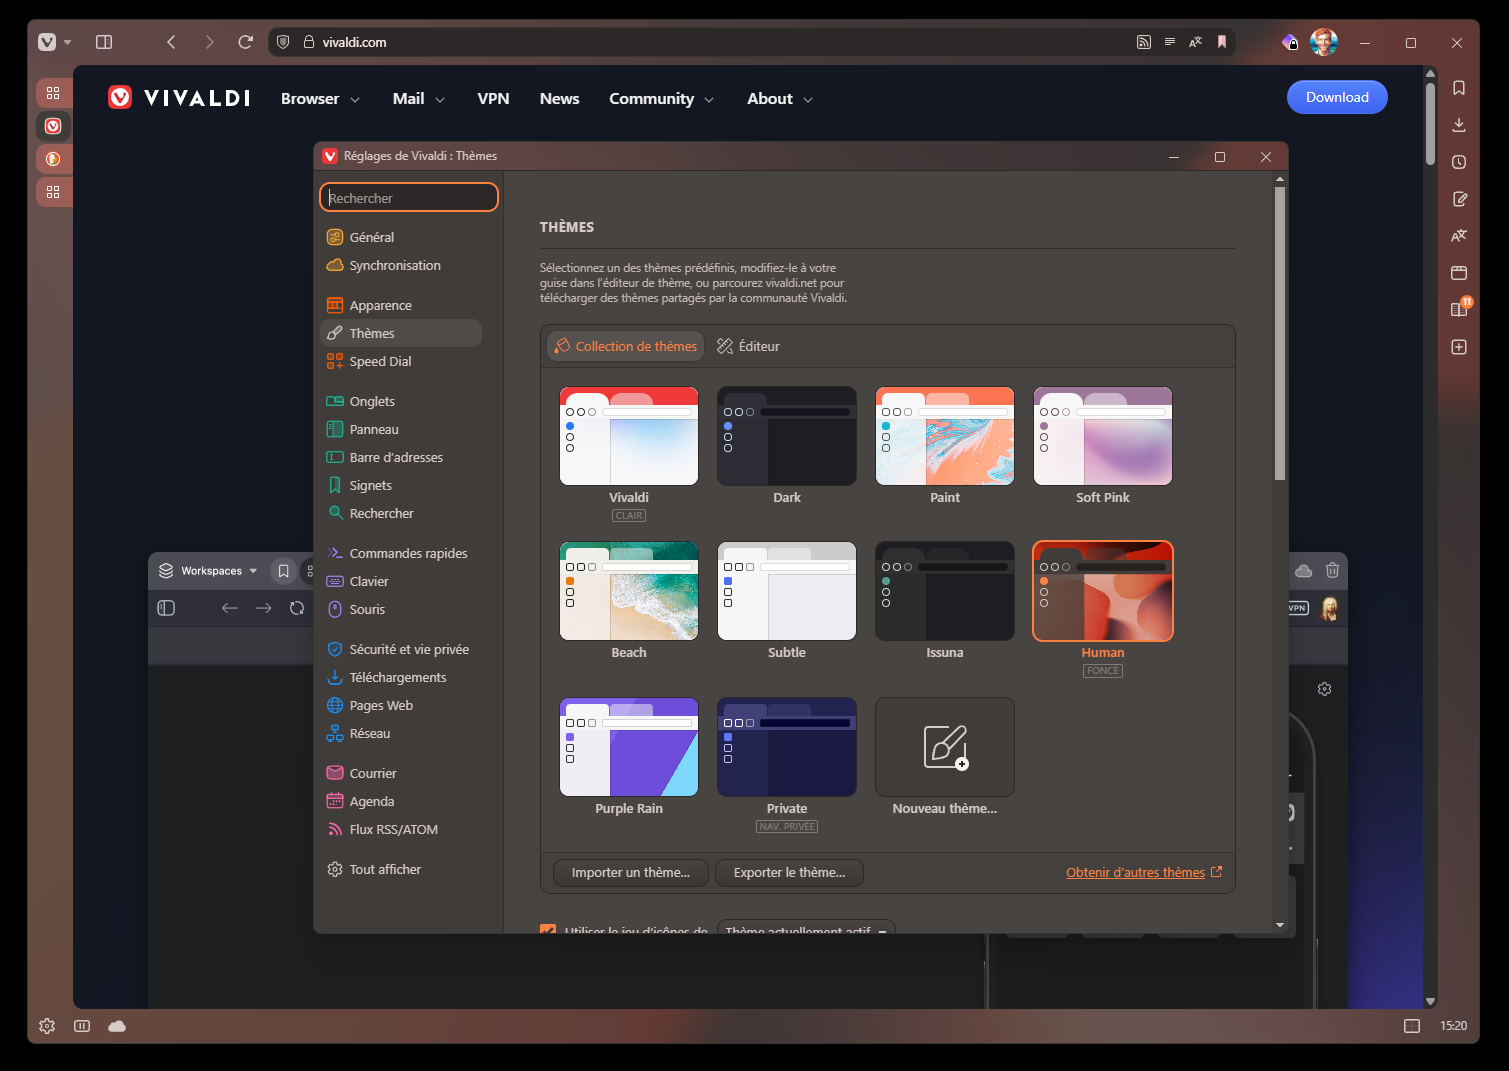This screenshot has width=1509, height=1071.
Task: Click the page tiling icon in status bar
Action: click(x=1412, y=1026)
